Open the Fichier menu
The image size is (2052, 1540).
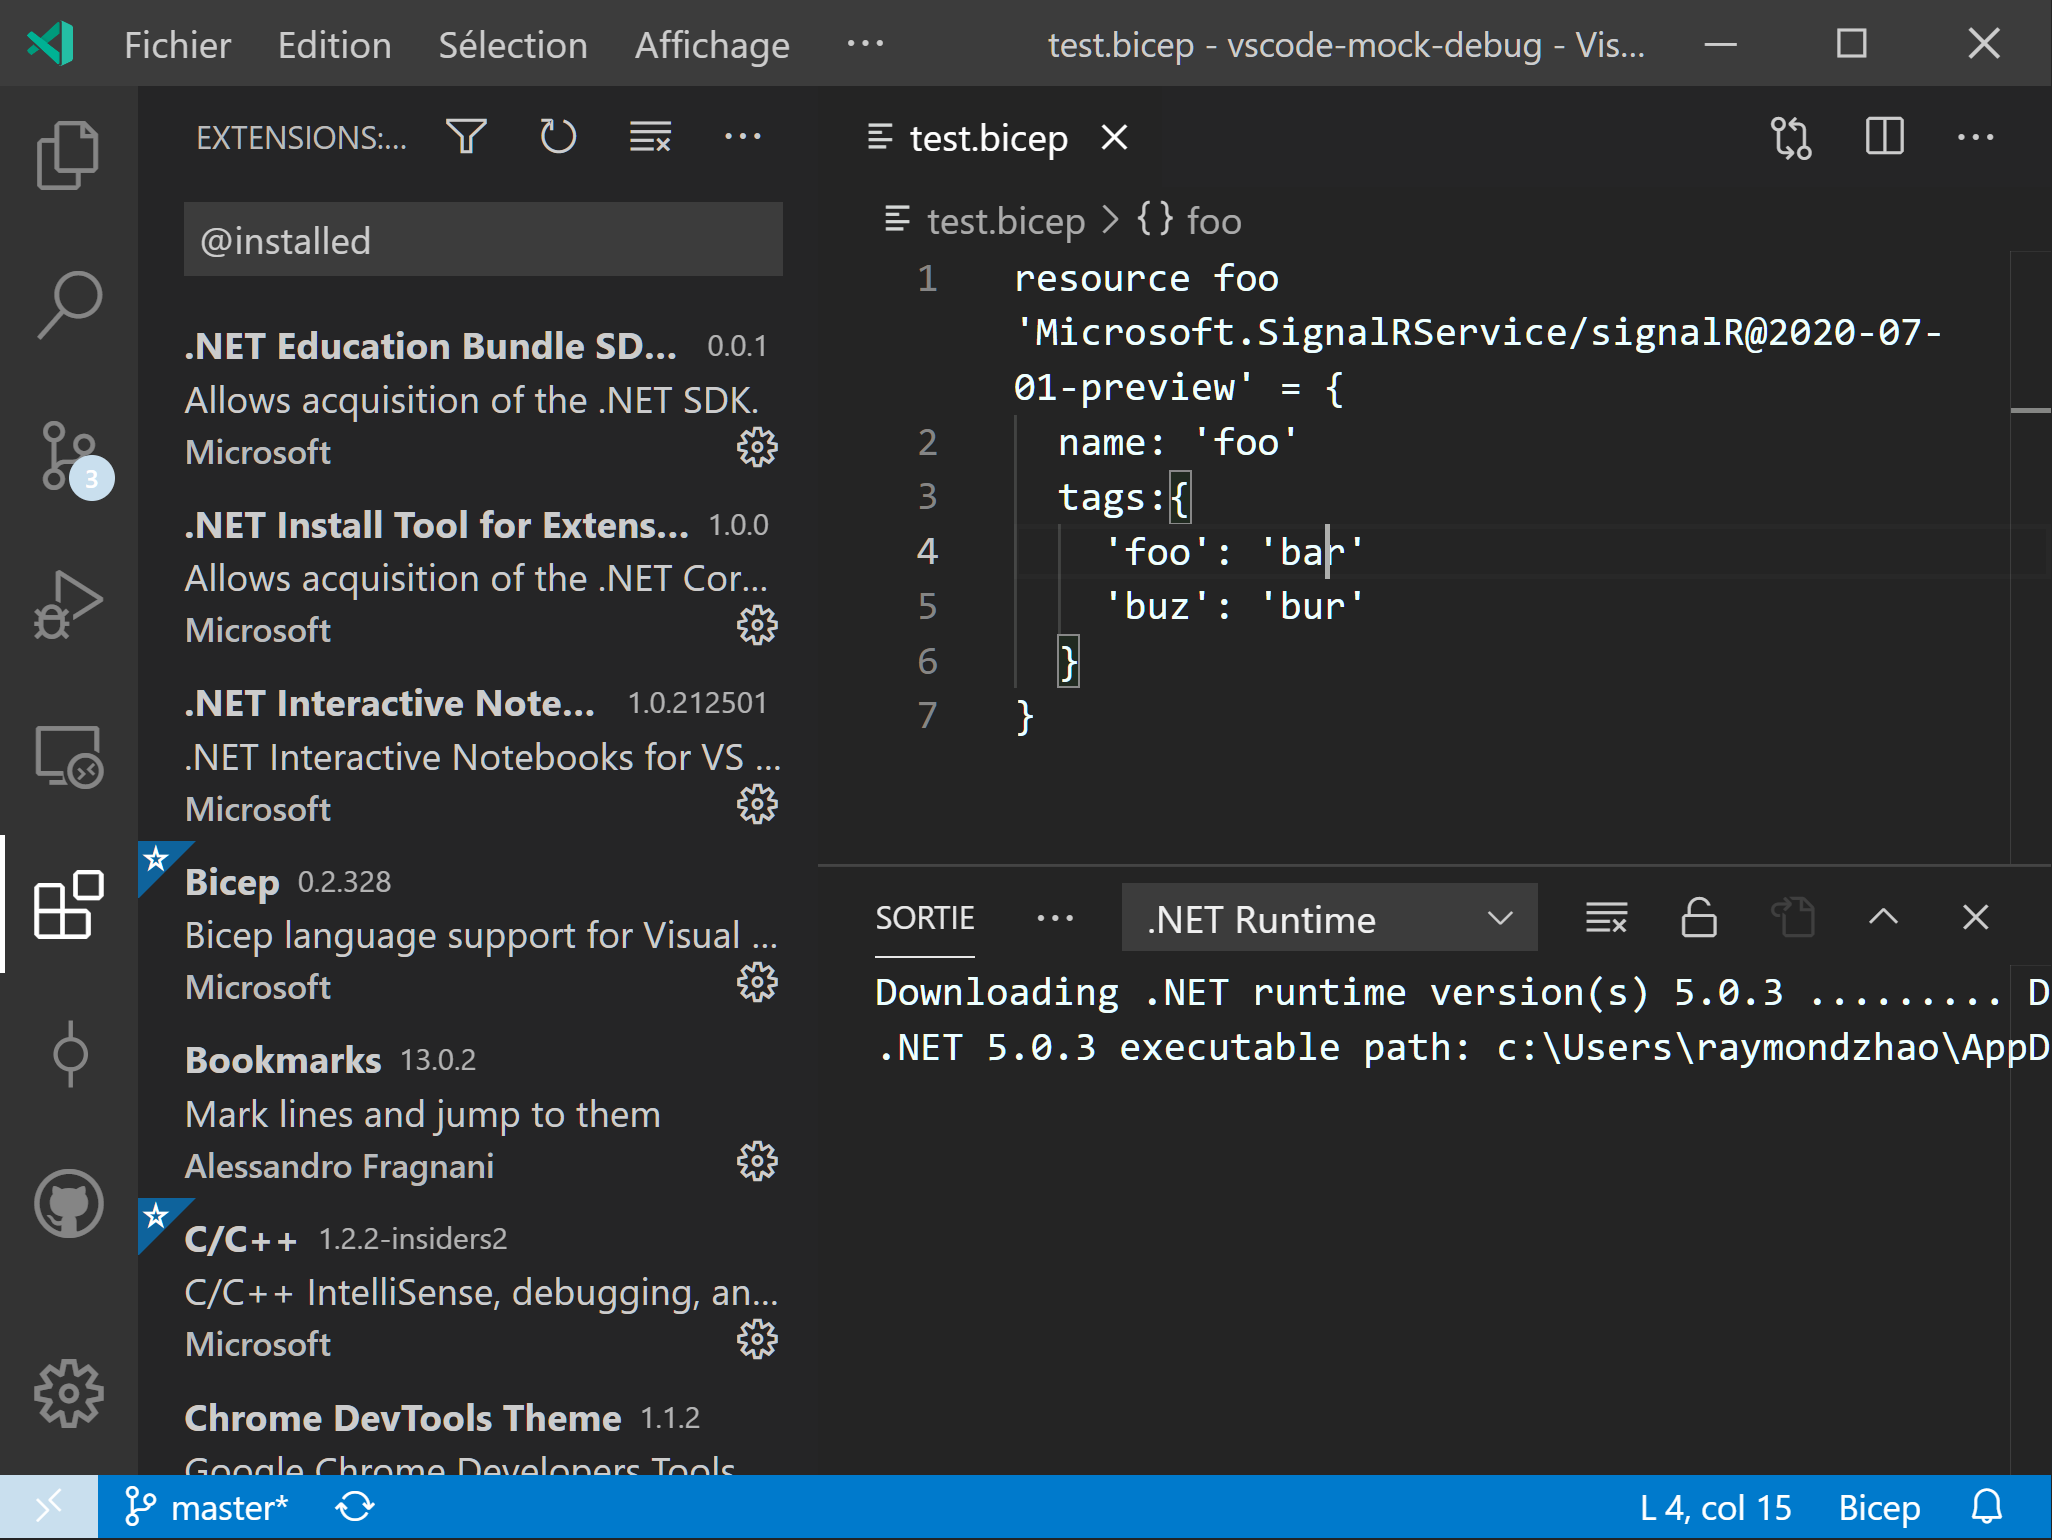click(177, 45)
